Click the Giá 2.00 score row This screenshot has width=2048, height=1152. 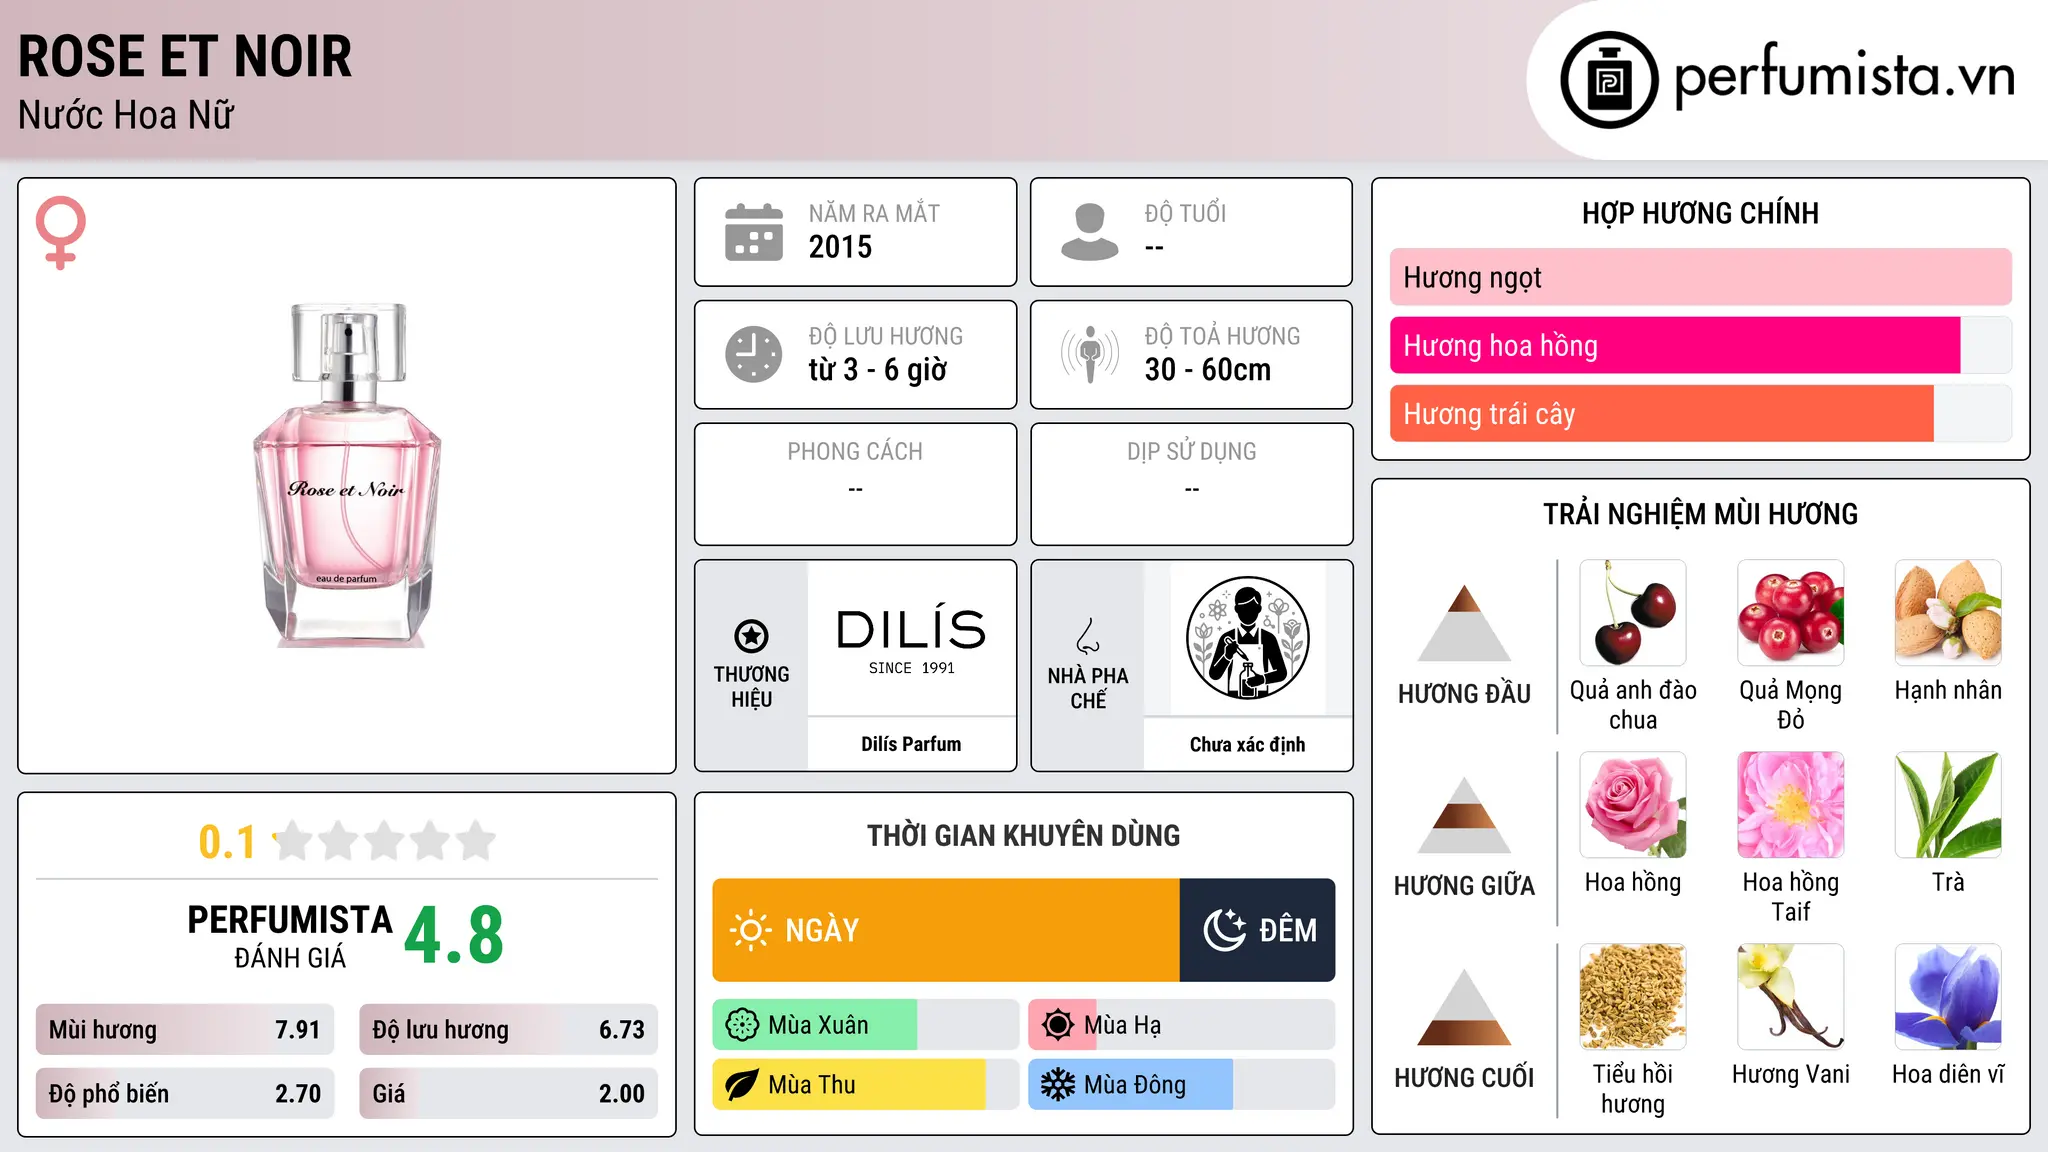(x=508, y=1094)
